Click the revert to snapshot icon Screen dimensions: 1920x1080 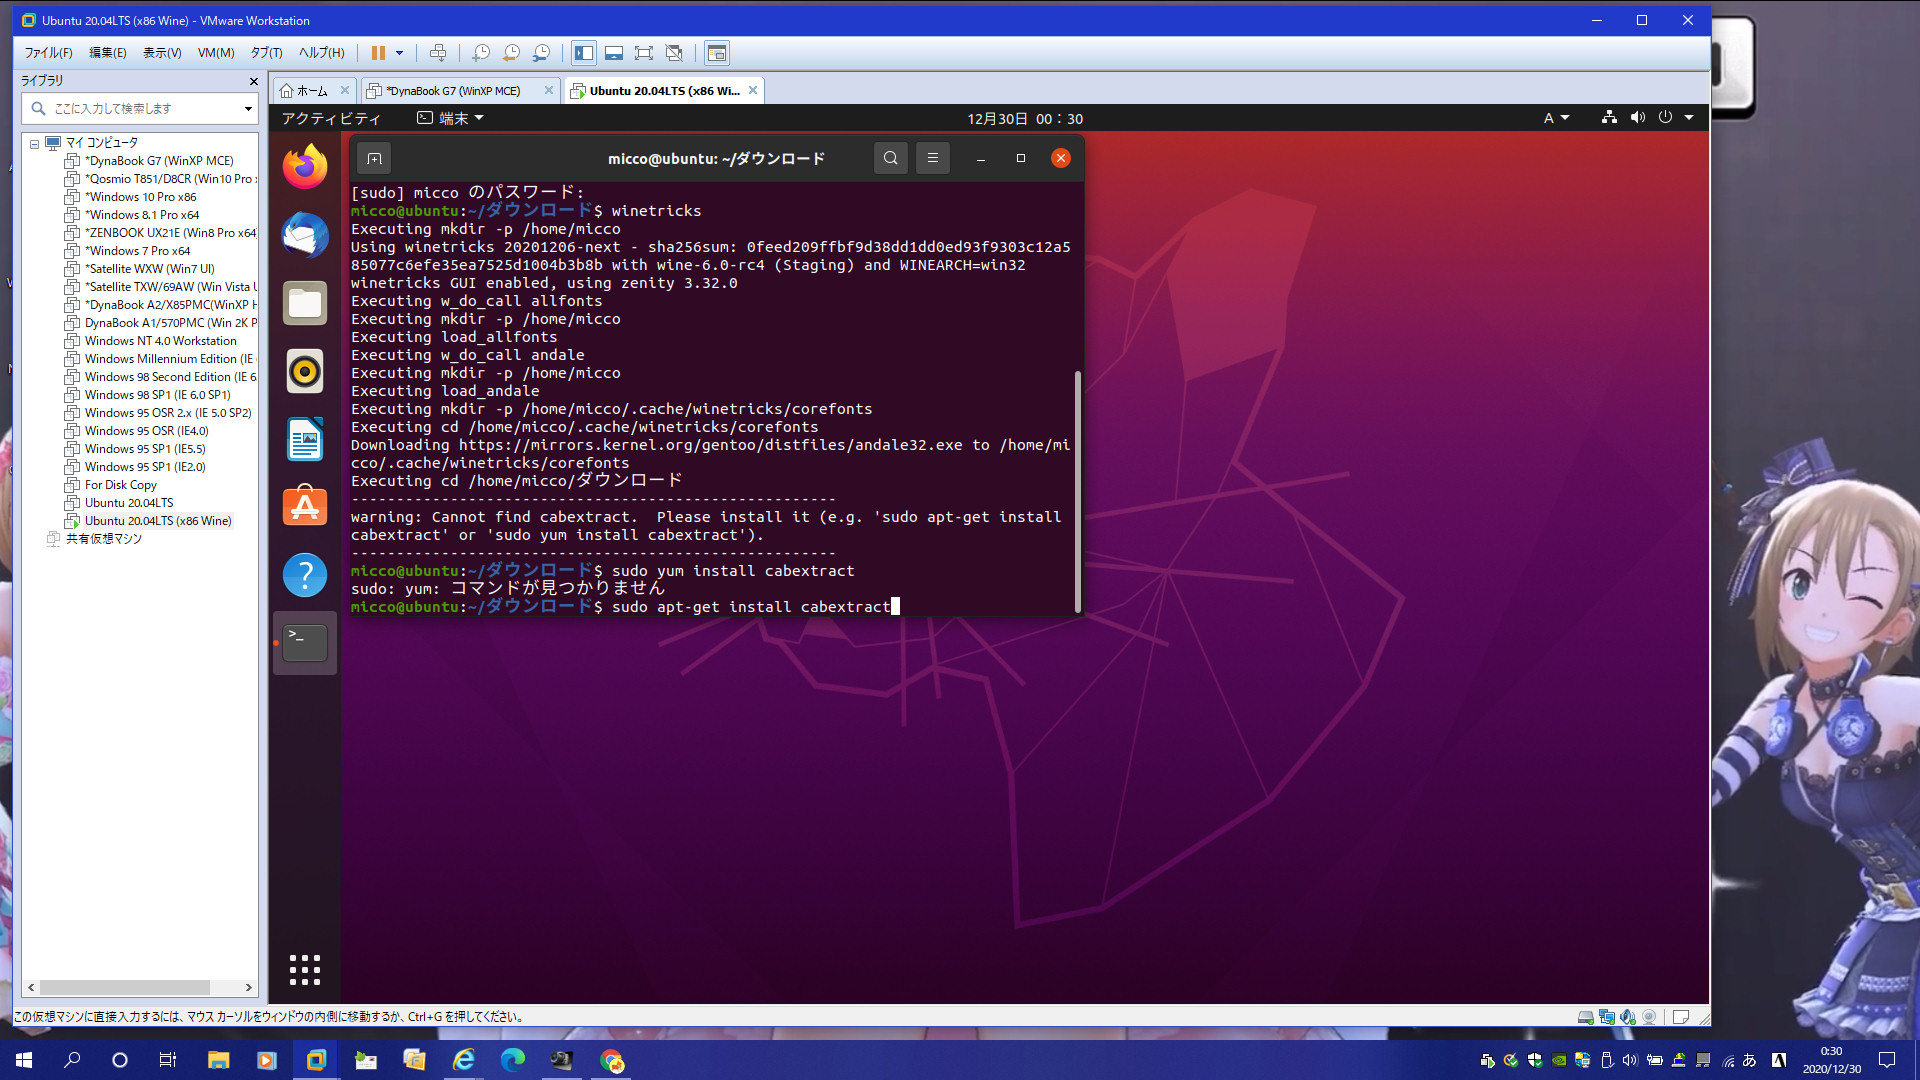(511, 53)
